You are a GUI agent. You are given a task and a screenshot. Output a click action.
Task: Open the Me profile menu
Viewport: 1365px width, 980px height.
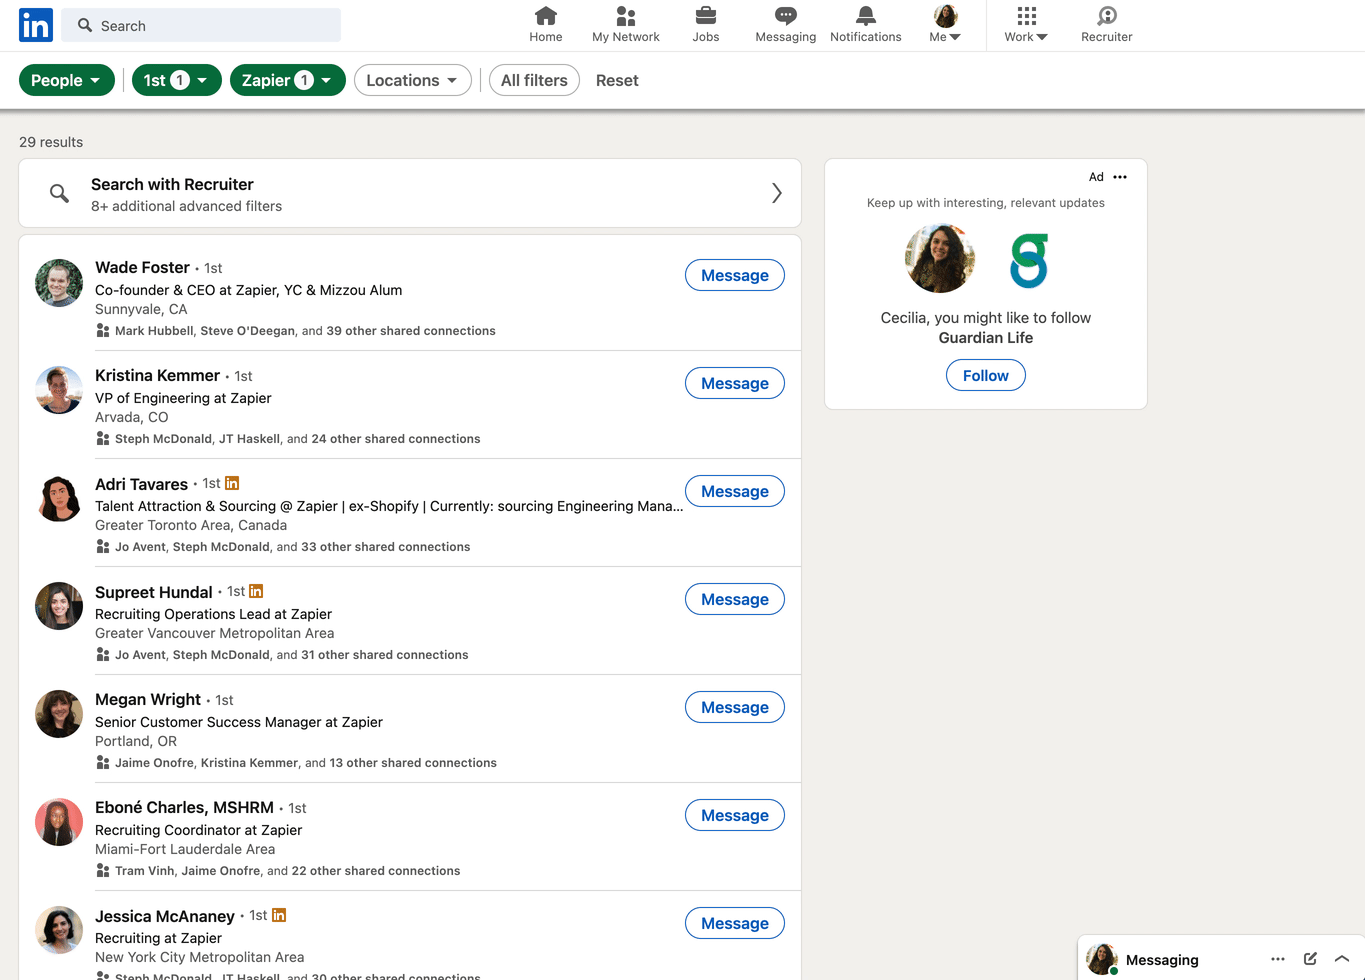click(x=945, y=24)
